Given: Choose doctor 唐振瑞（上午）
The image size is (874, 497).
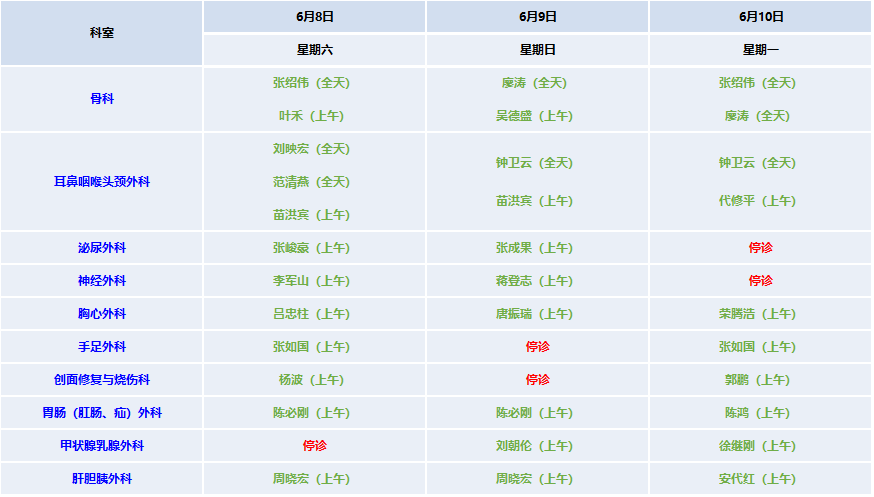Looking at the screenshot, I should [x=537, y=314].
